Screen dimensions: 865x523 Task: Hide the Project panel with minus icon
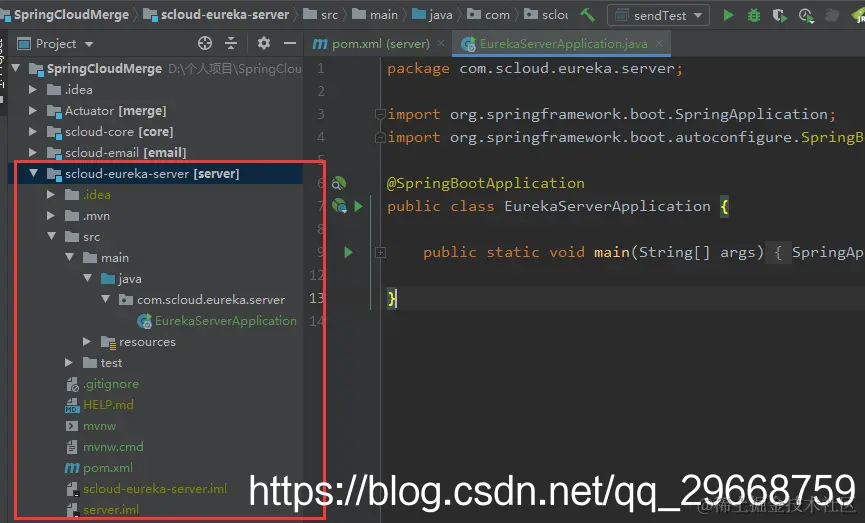click(290, 43)
